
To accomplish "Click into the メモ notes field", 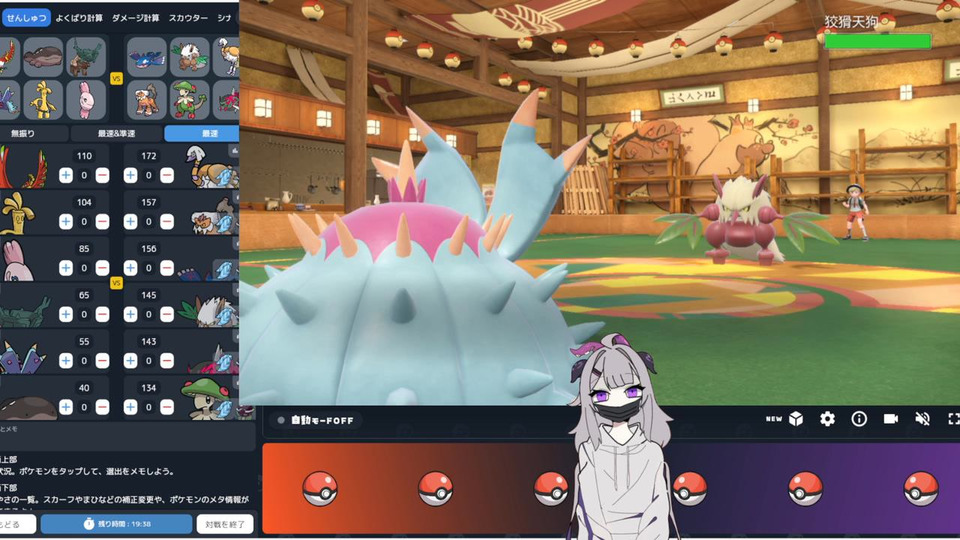I will (127, 436).
